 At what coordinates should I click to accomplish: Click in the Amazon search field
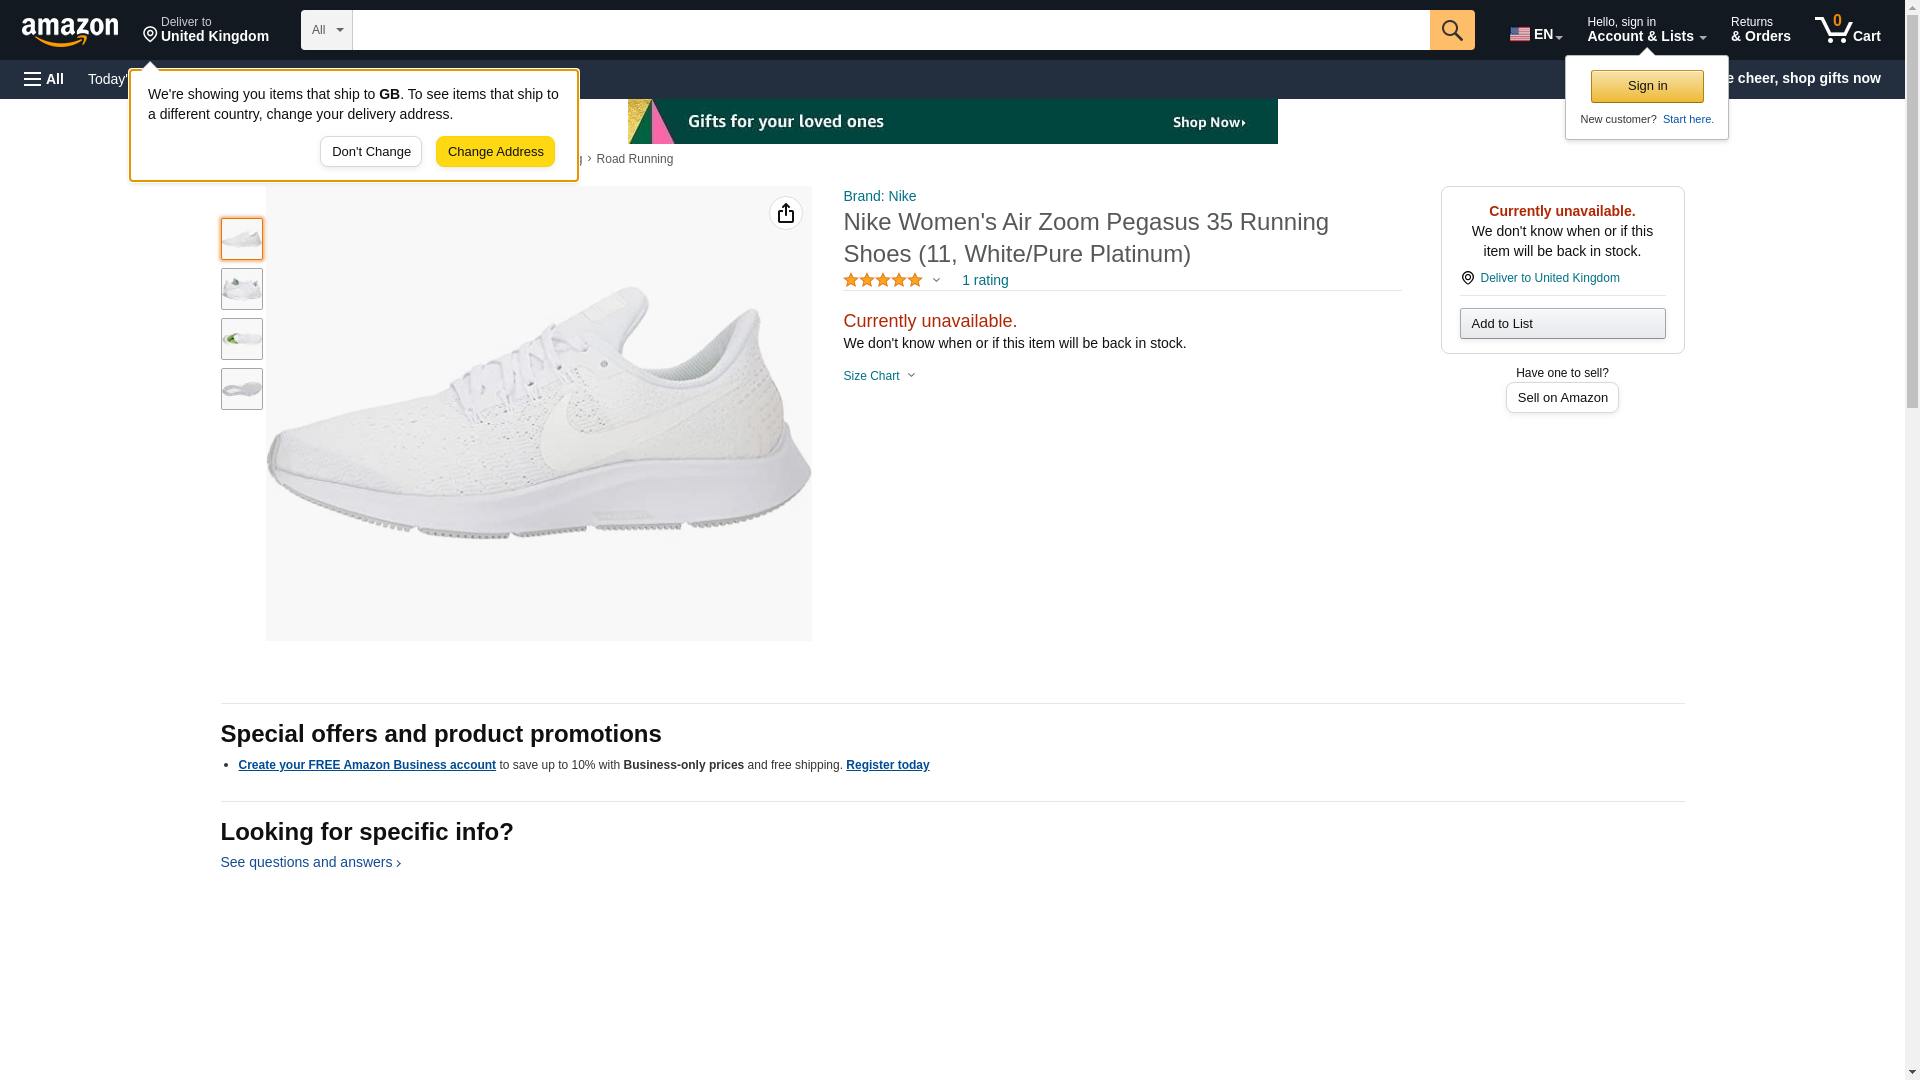click(x=890, y=30)
